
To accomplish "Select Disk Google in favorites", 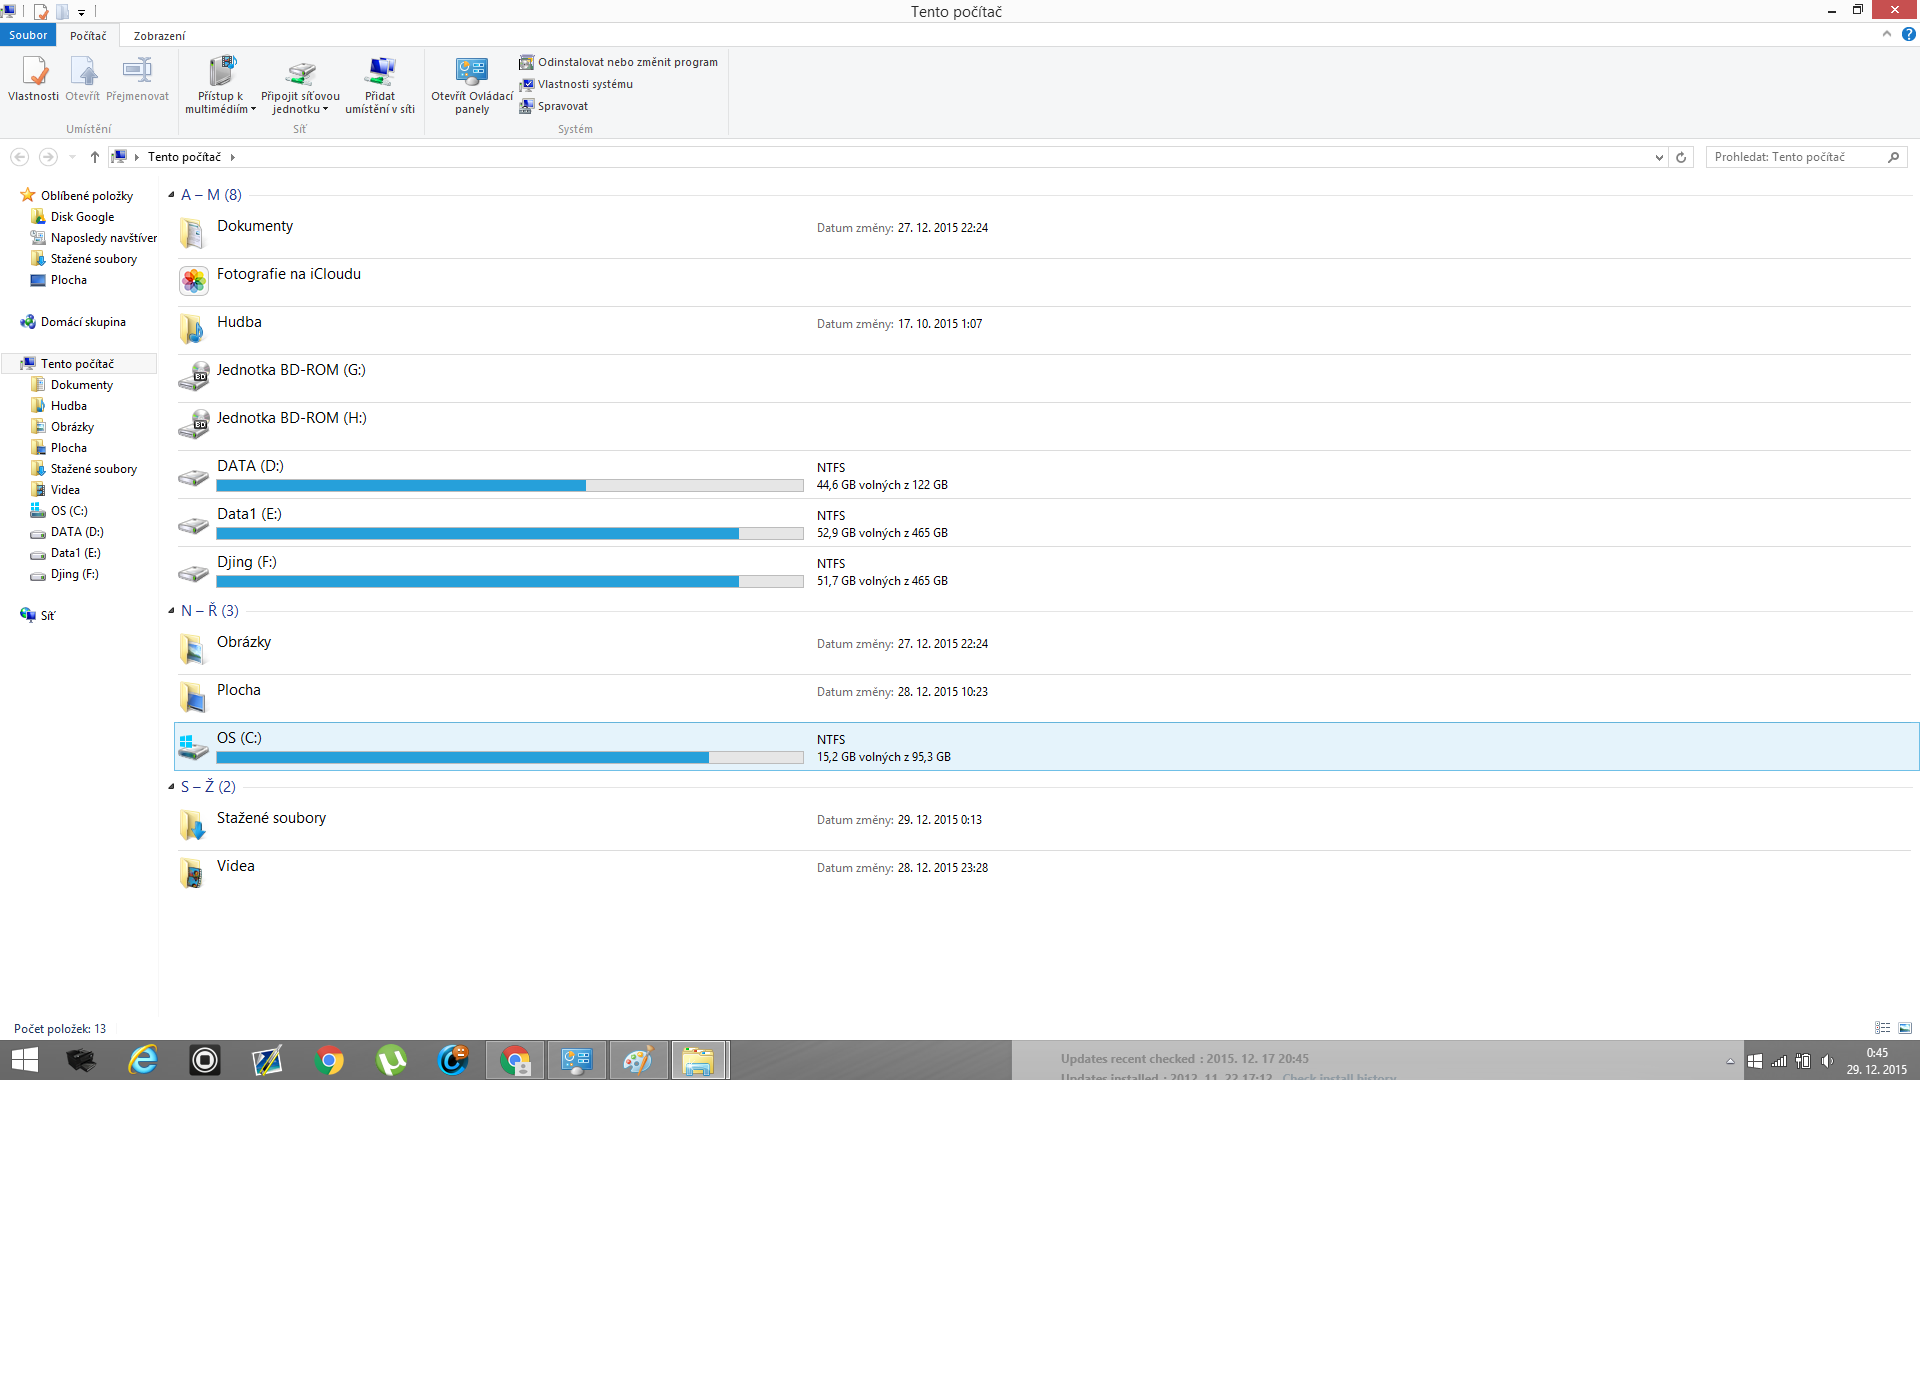I will tap(82, 217).
